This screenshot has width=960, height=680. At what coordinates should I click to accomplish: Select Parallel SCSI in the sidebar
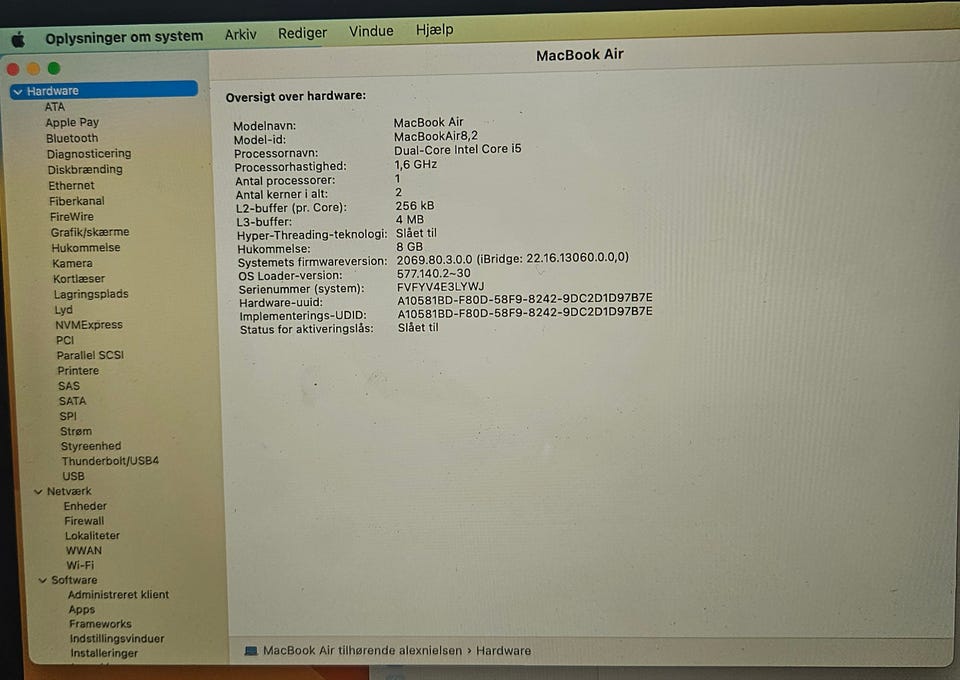point(90,355)
